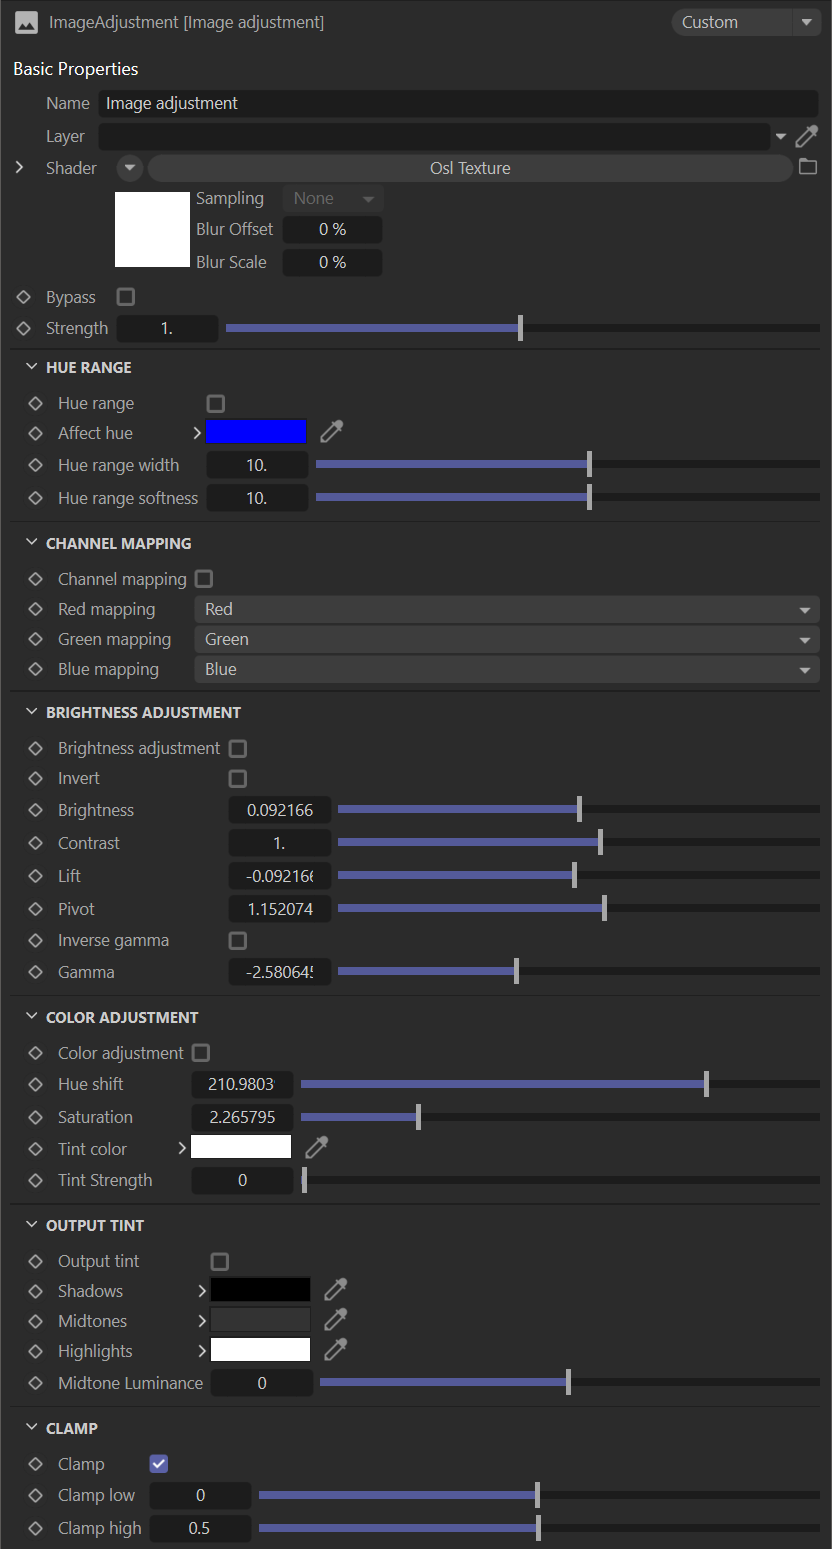Click the Layer picker eyedropper icon
This screenshot has height=1549, width=832.
[806, 136]
